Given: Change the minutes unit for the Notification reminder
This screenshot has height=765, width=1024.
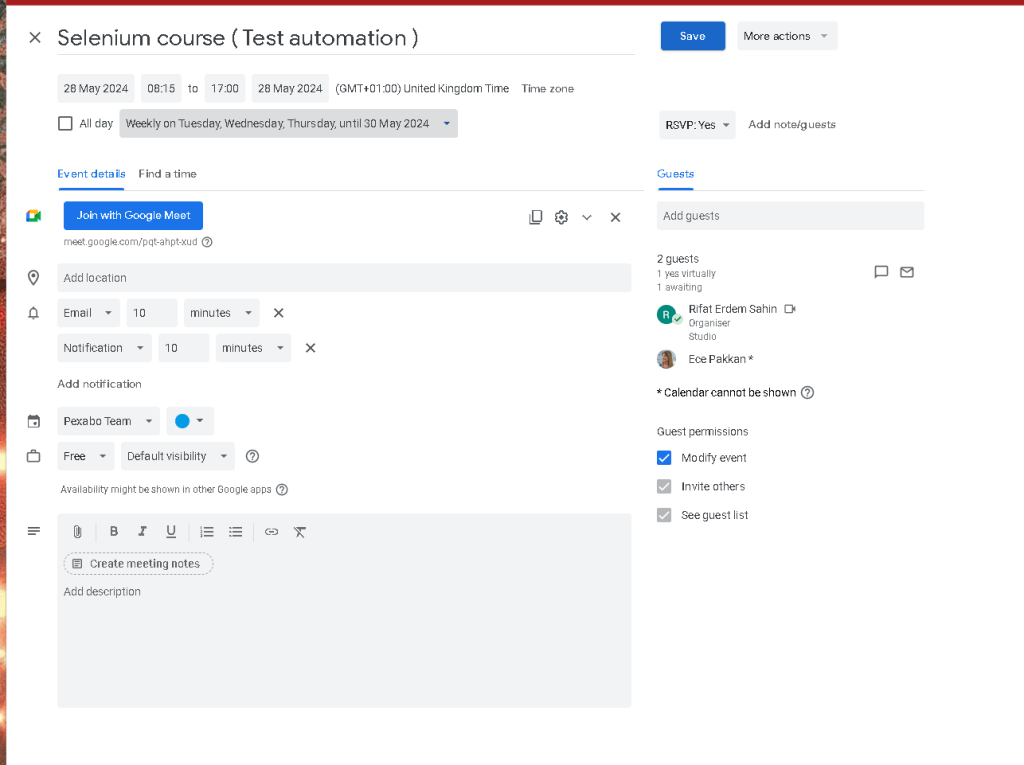Looking at the screenshot, I should (253, 348).
